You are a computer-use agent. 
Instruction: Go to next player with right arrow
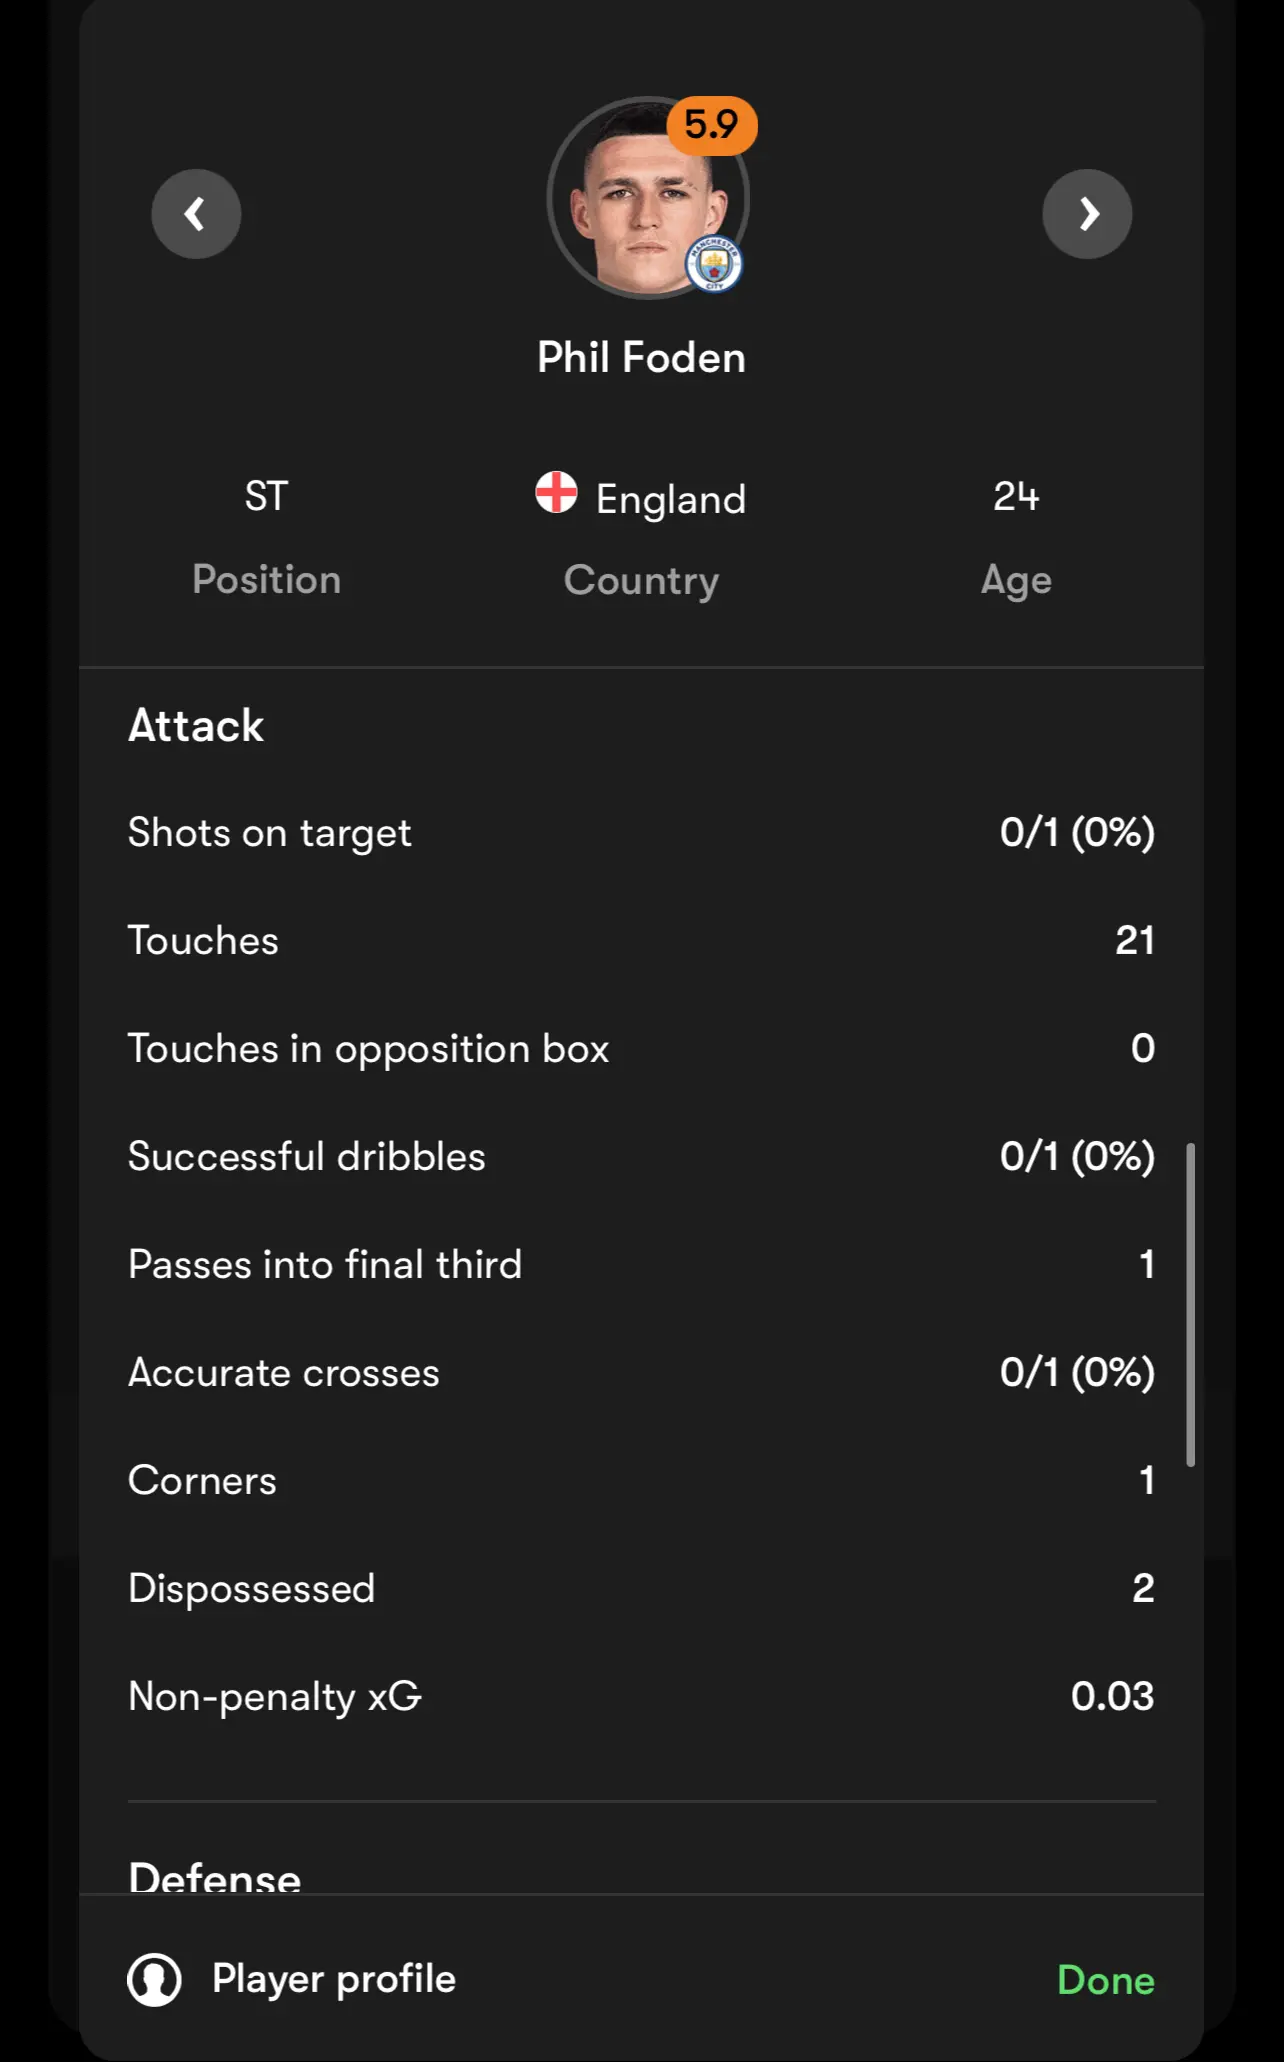pos(1087,213)
